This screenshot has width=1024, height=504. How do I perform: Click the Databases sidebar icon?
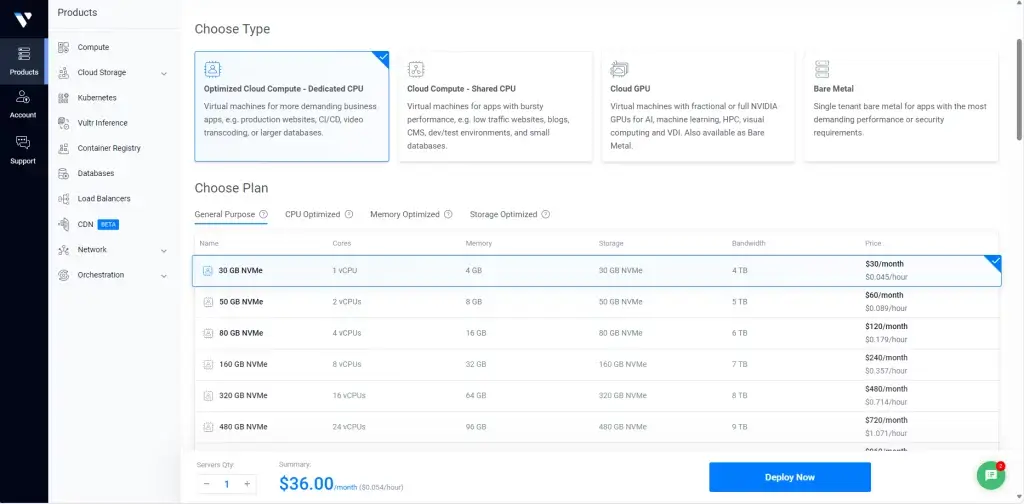64,174
